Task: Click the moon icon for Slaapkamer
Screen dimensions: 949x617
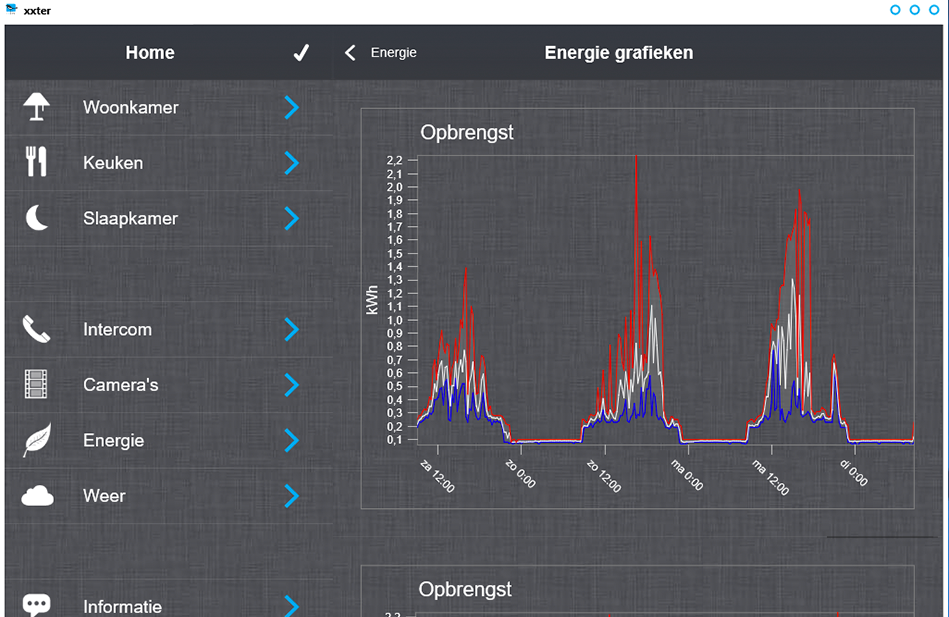Action: 37,218
